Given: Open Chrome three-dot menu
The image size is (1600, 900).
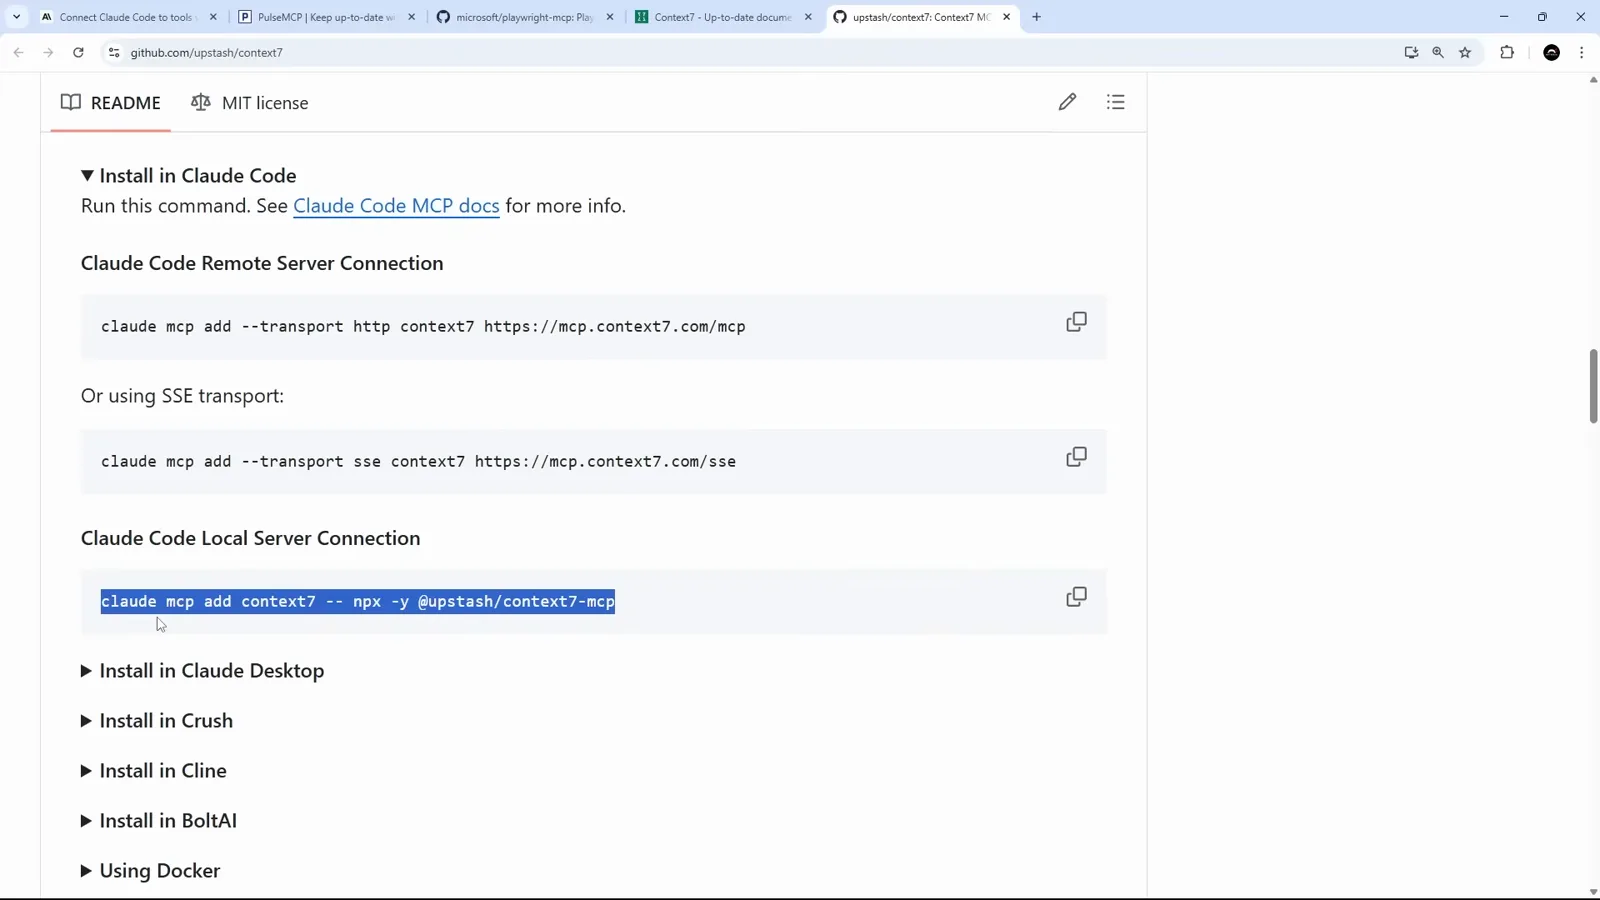Looking at the screenshot, I should point(1581,52).
